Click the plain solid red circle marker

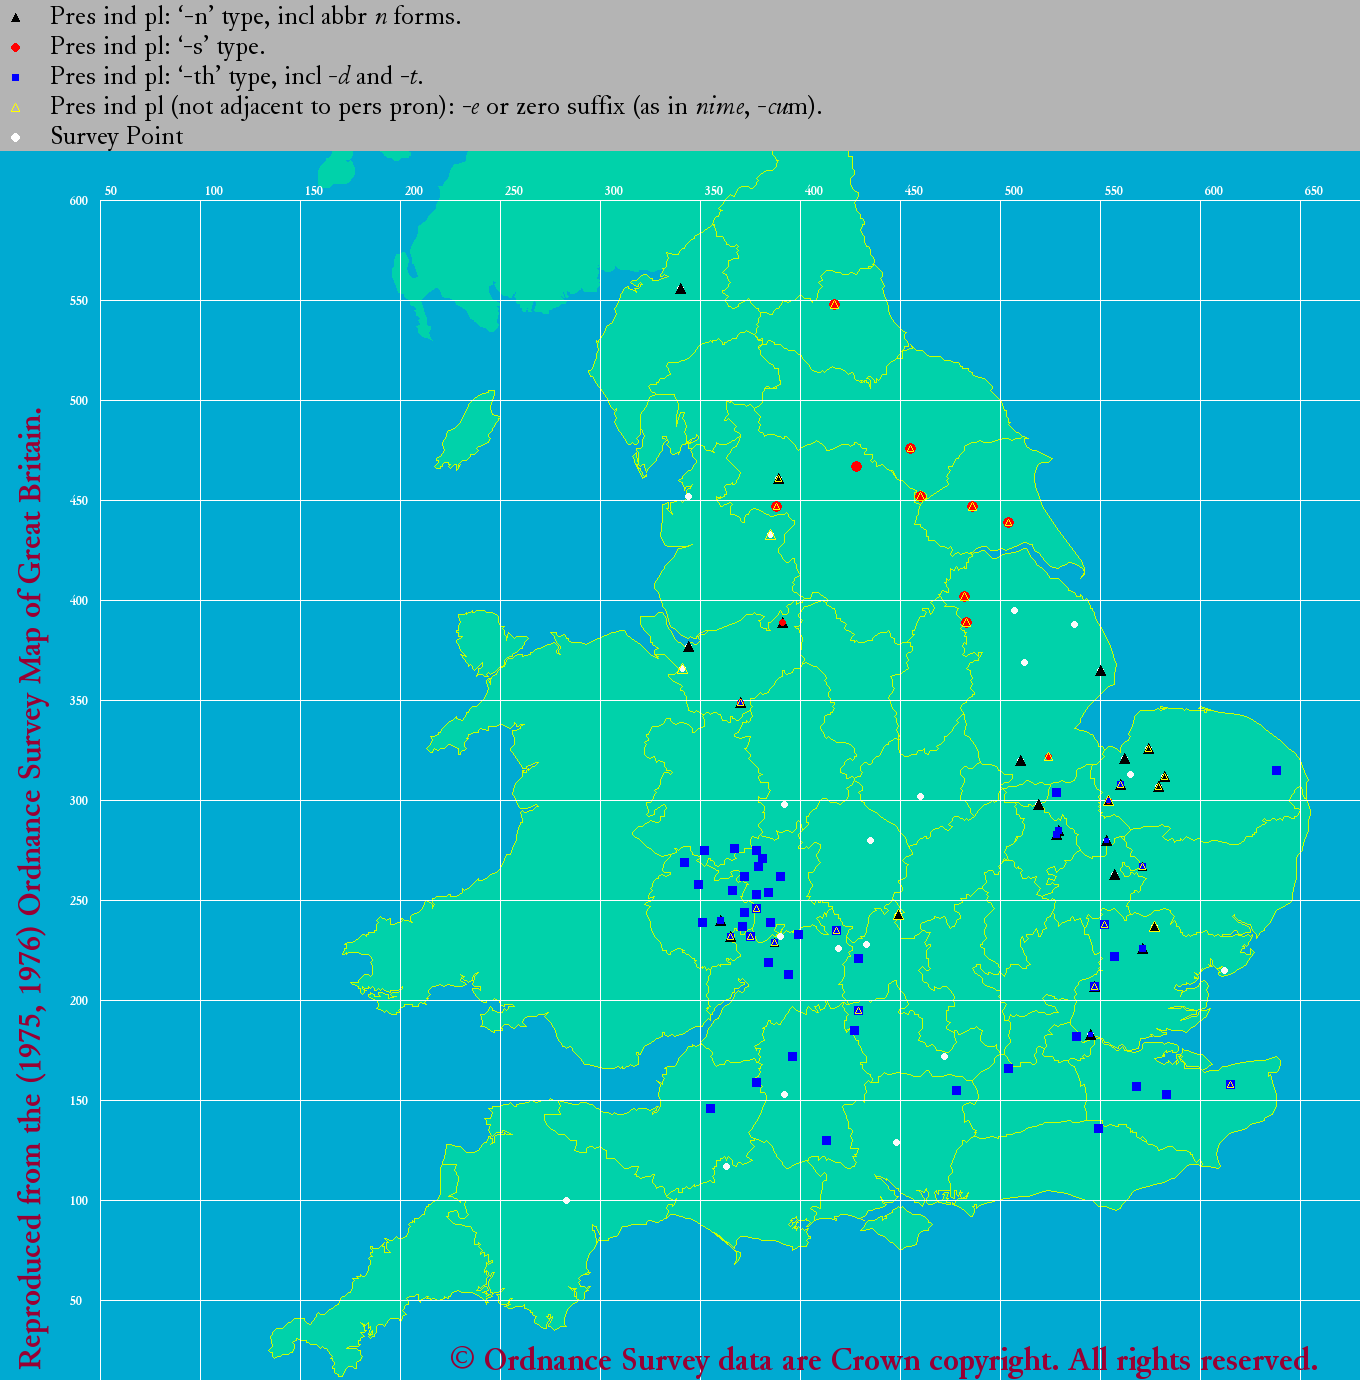[856, 467]
